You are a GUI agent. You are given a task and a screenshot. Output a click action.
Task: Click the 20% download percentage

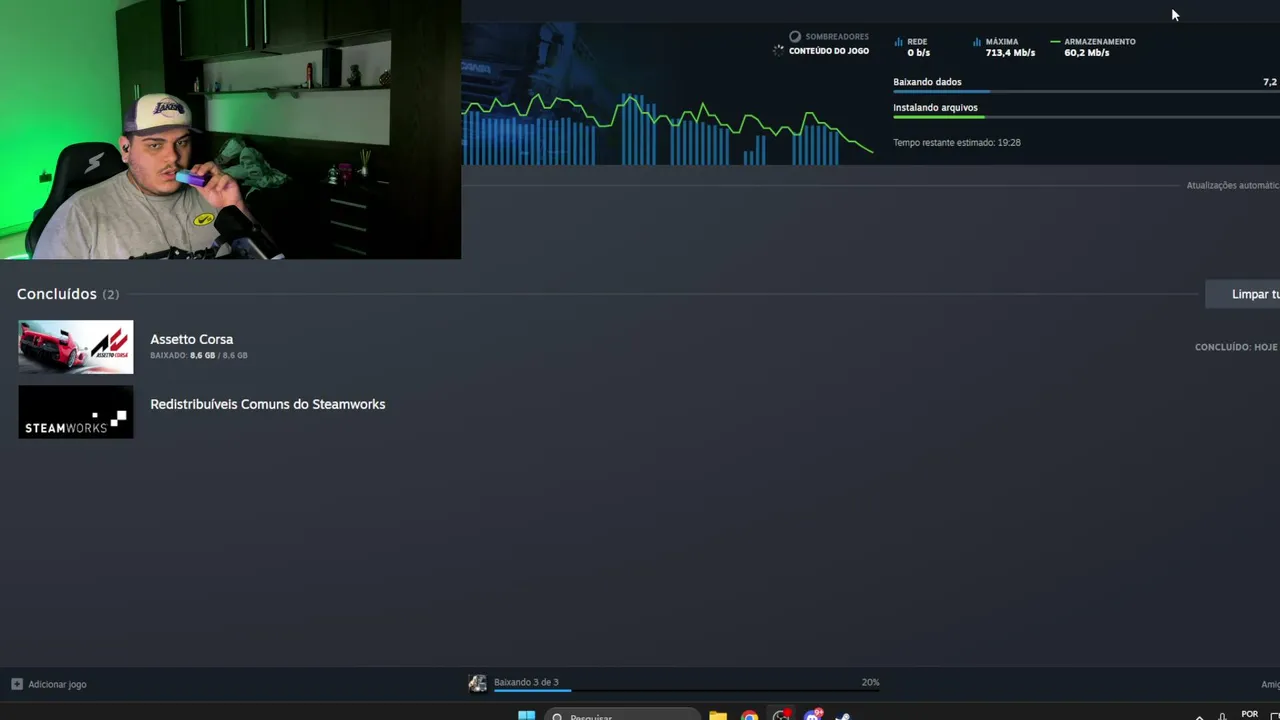pos(870,682)
